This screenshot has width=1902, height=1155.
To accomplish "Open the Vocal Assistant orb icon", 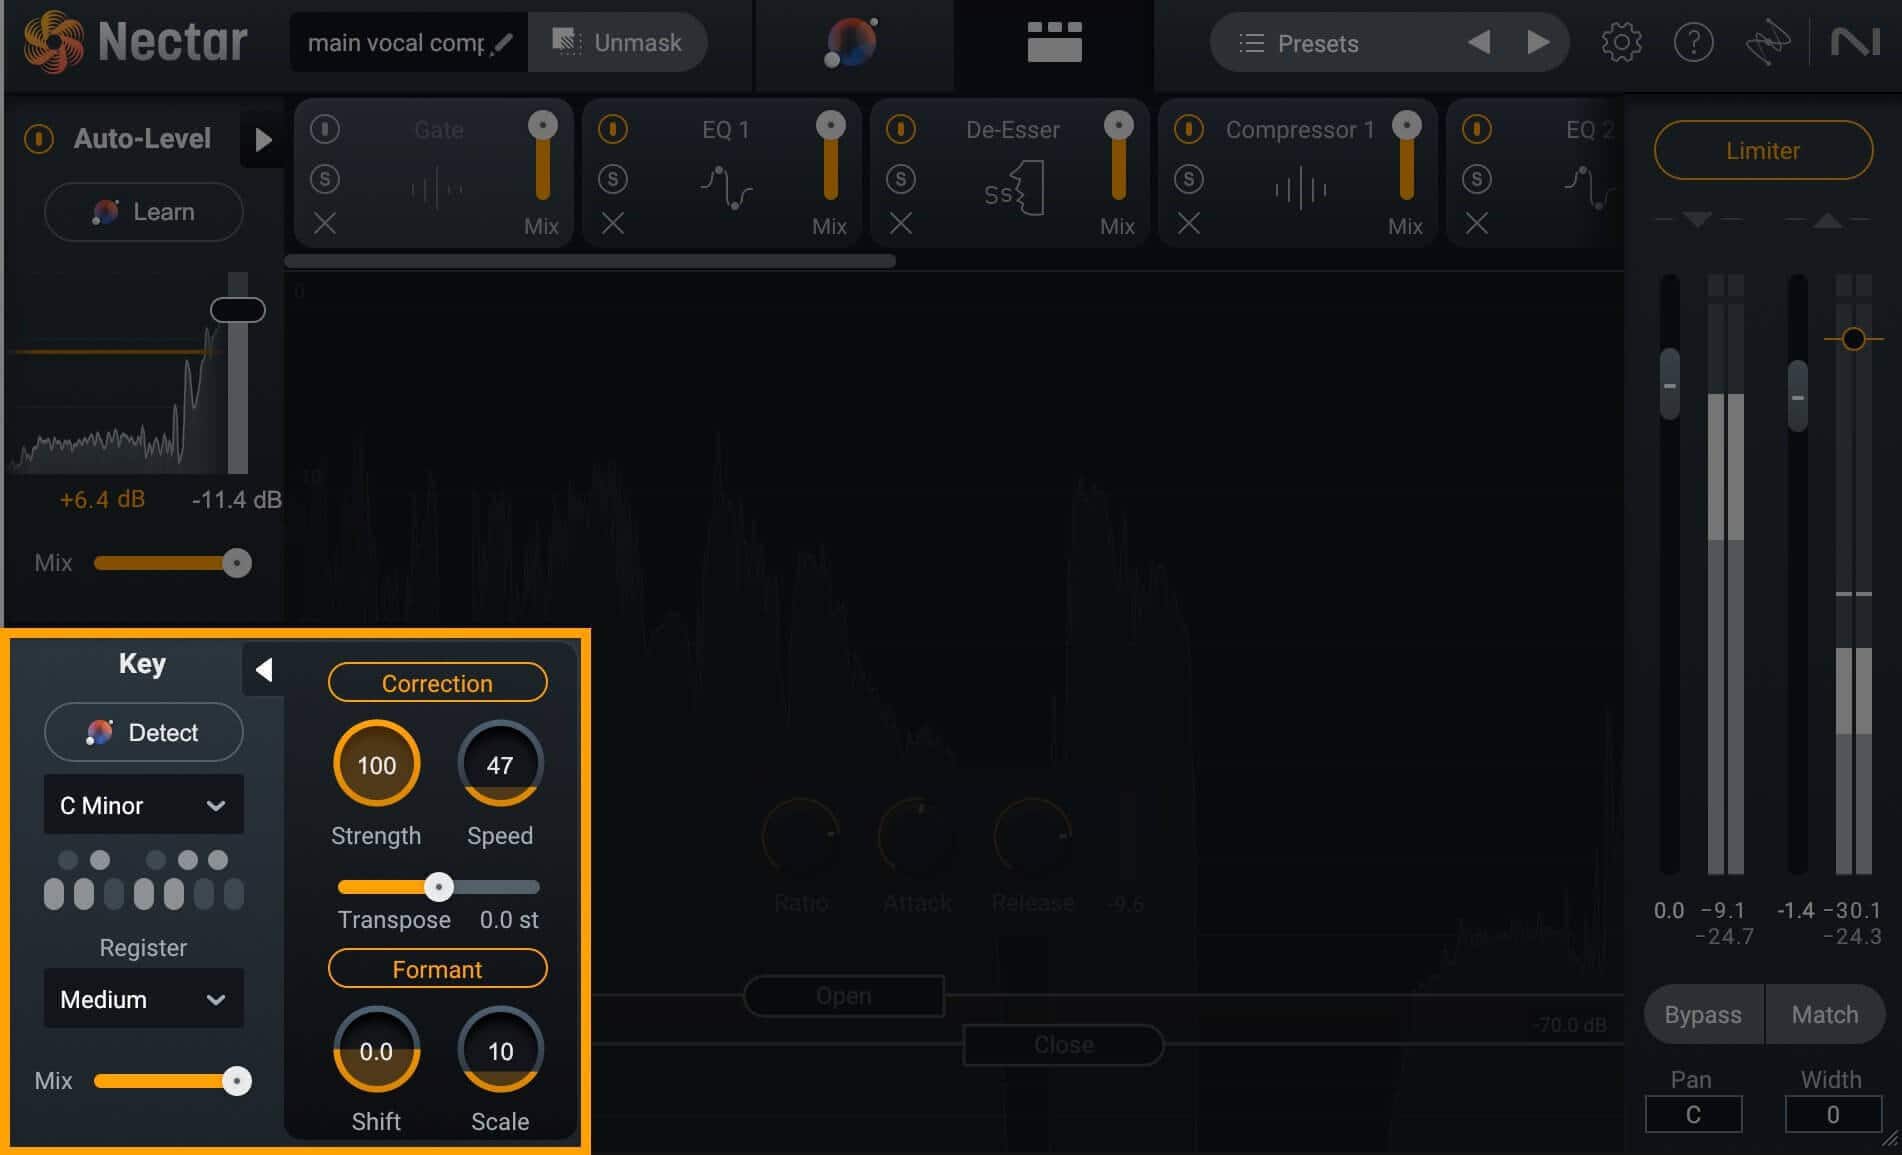I will (850, 43).
